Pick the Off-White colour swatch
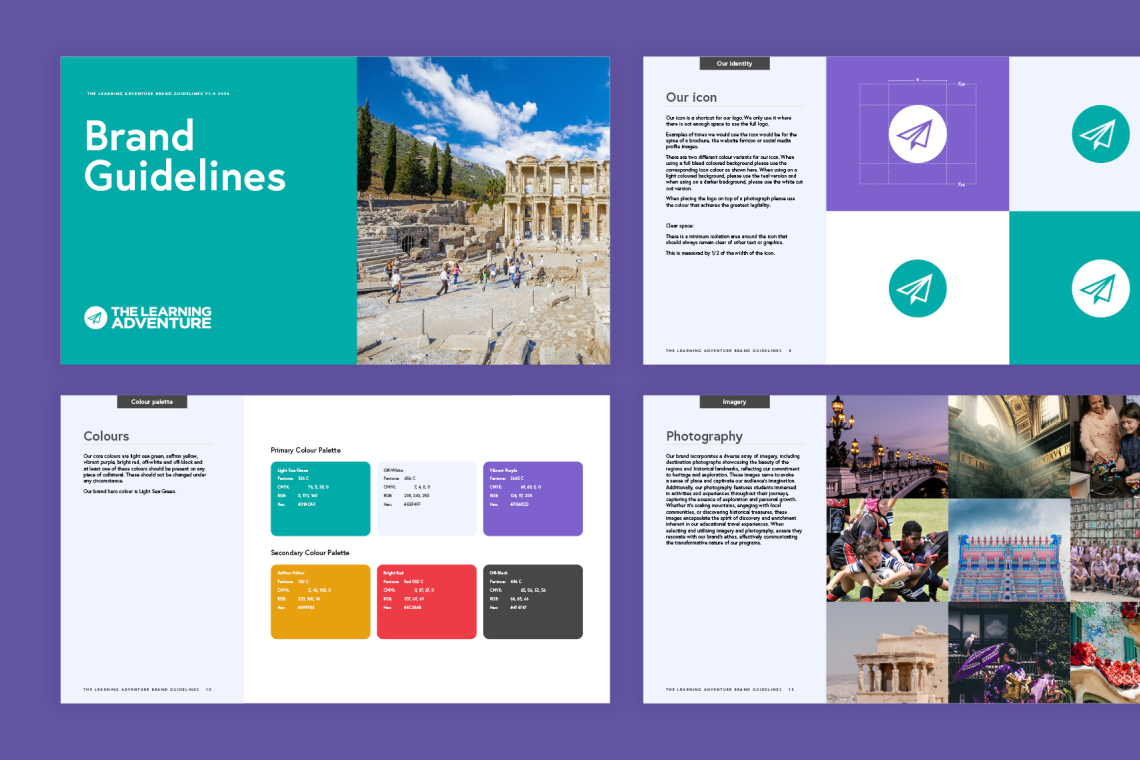 coord(426,498)
